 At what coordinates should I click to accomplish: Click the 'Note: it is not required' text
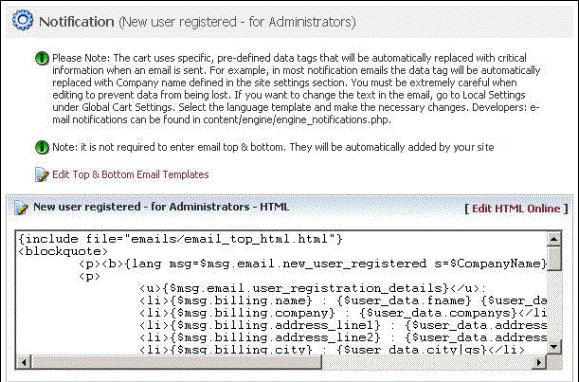coord(273,147)
